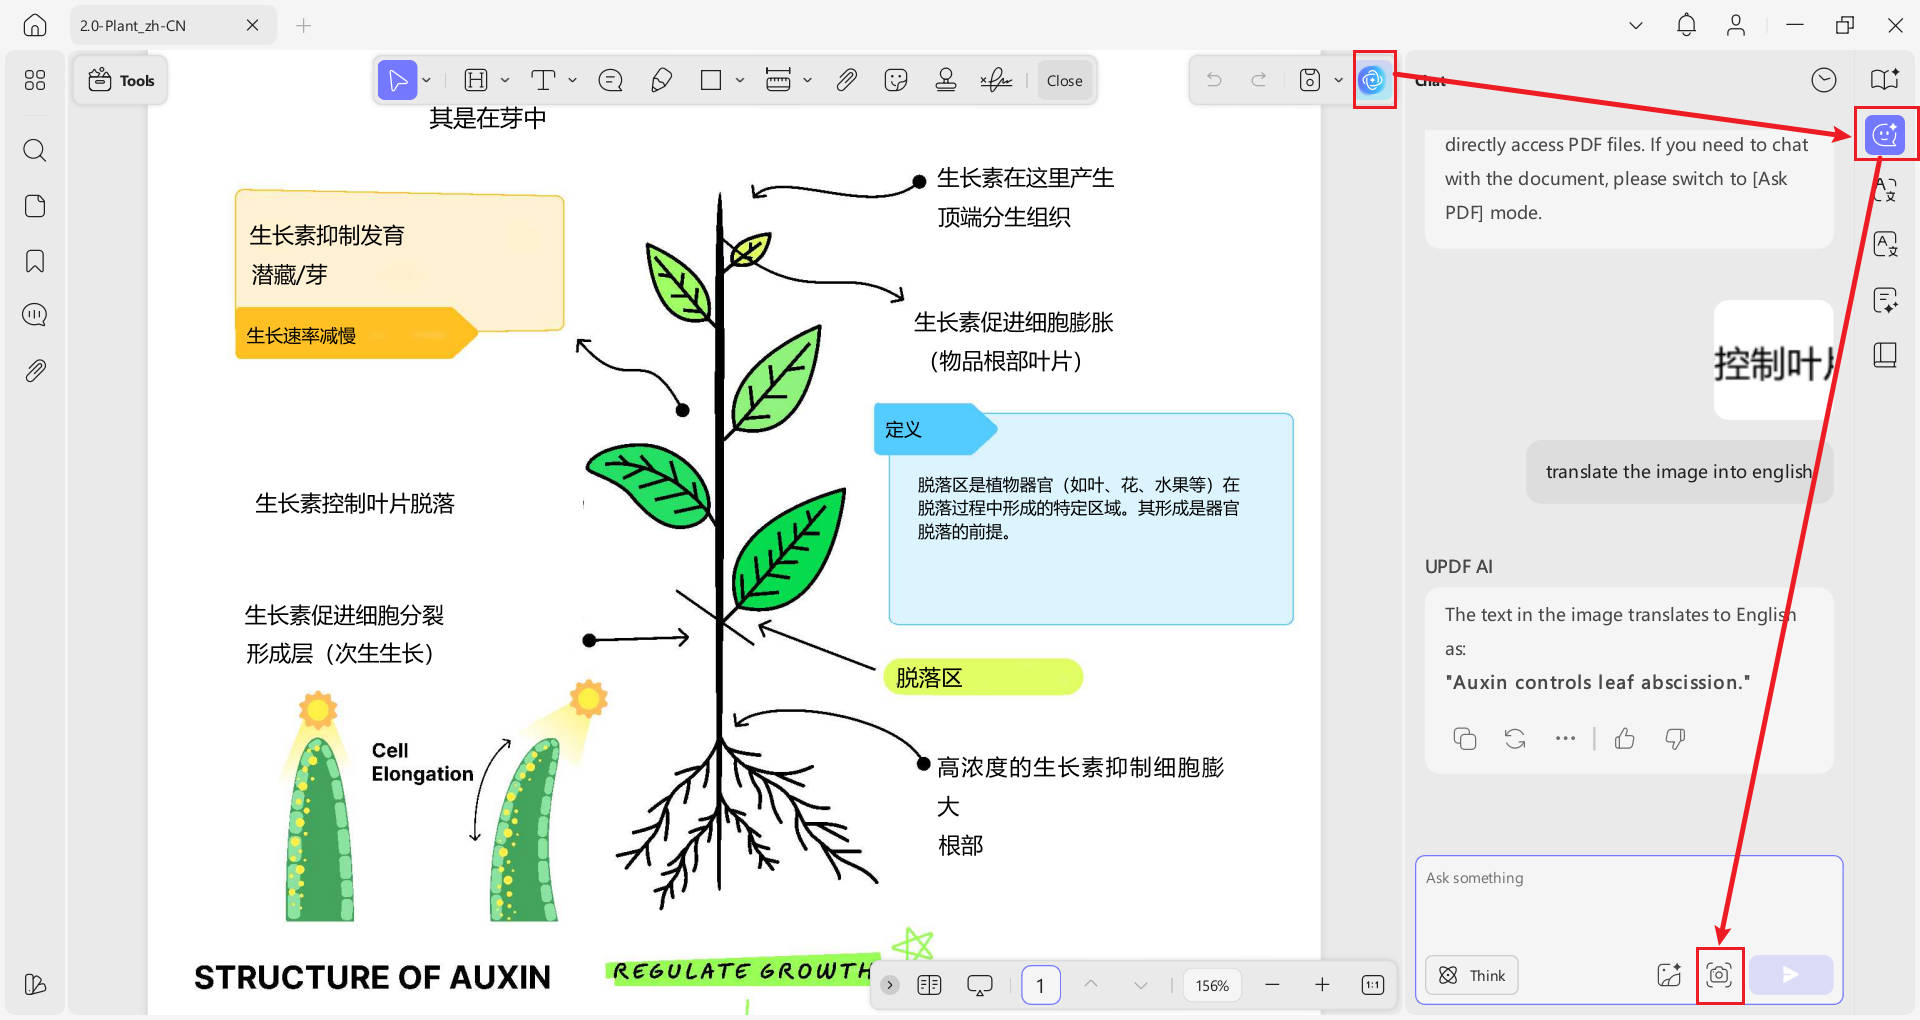Open the Home icon
This screenshot has width=1920, height=1020.
35,25
